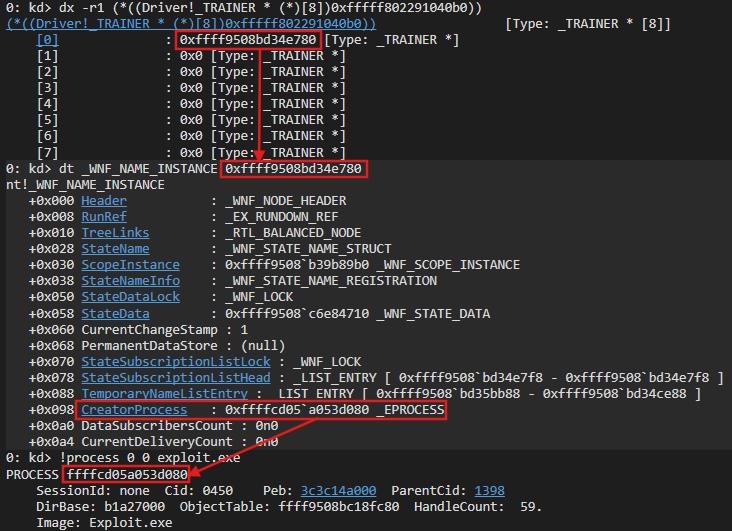This screenshot has height=531, width=732.
Task: Open the StateDataLock field link
Action: click(130, 297)
